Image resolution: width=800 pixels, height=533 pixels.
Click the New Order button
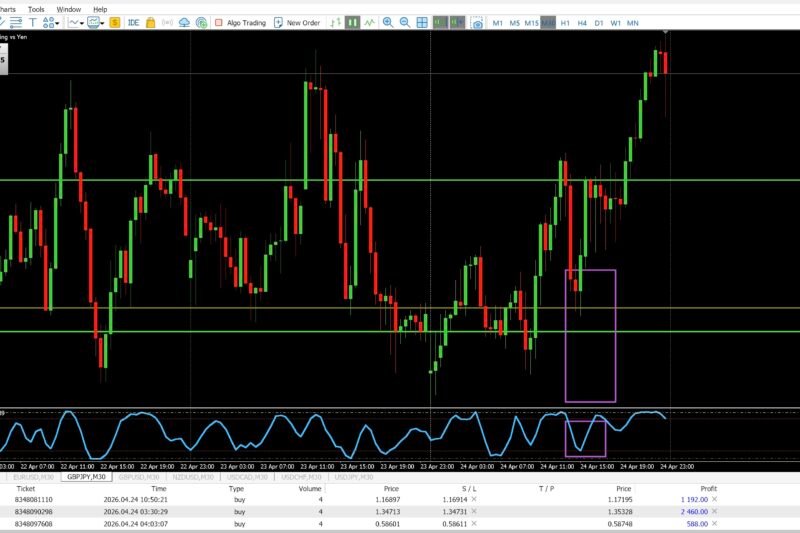click(x=297, y=22)
